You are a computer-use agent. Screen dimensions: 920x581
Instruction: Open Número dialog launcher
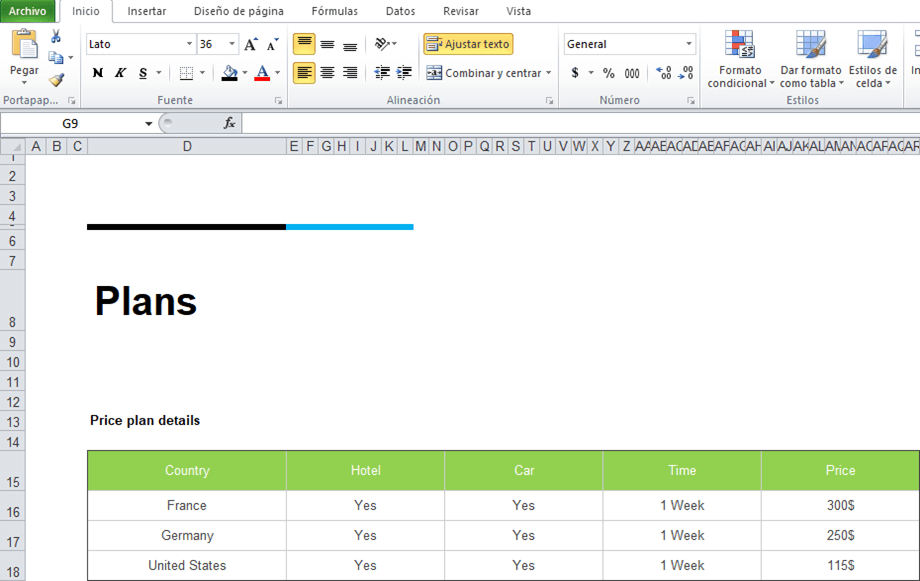(691, 101)
